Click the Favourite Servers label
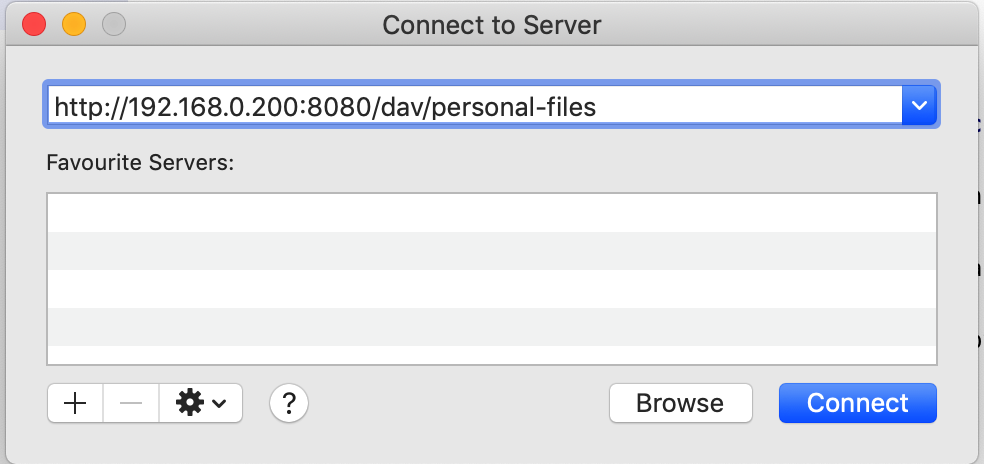This screenshot has width=984, height=464. [x=140, y=163]
